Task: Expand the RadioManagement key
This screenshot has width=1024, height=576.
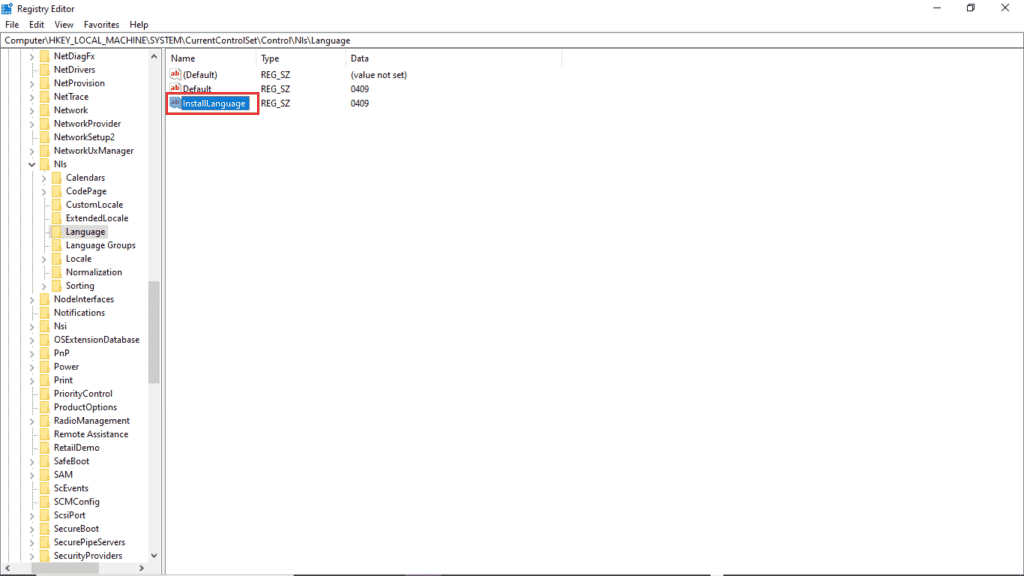Action: click(x=31, y=421)
